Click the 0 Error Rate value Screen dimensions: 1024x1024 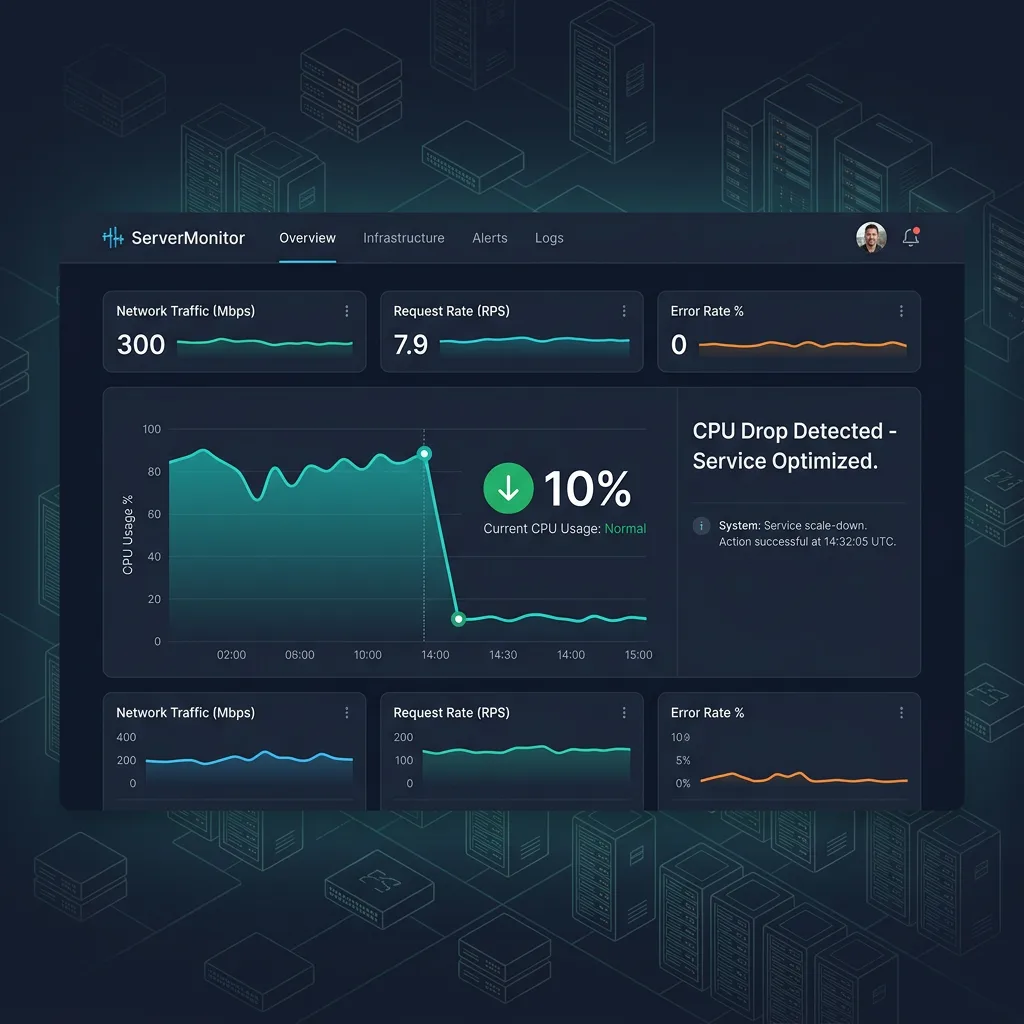pos(679,344)
